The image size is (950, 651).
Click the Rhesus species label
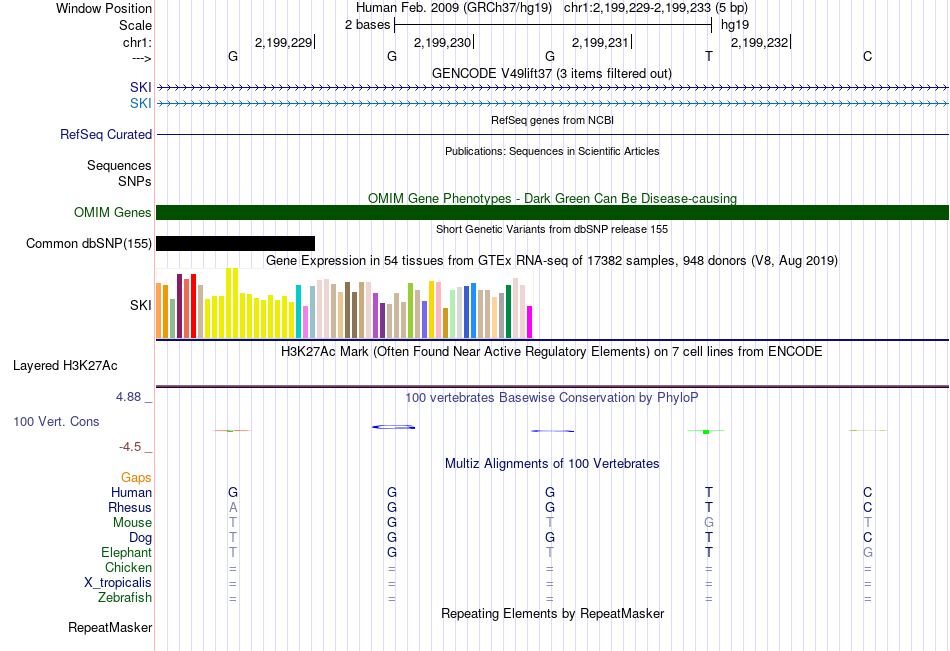130,507
